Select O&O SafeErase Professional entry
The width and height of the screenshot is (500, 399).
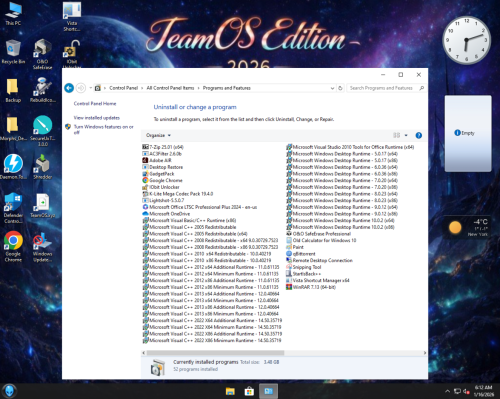[x=319, y=234]
